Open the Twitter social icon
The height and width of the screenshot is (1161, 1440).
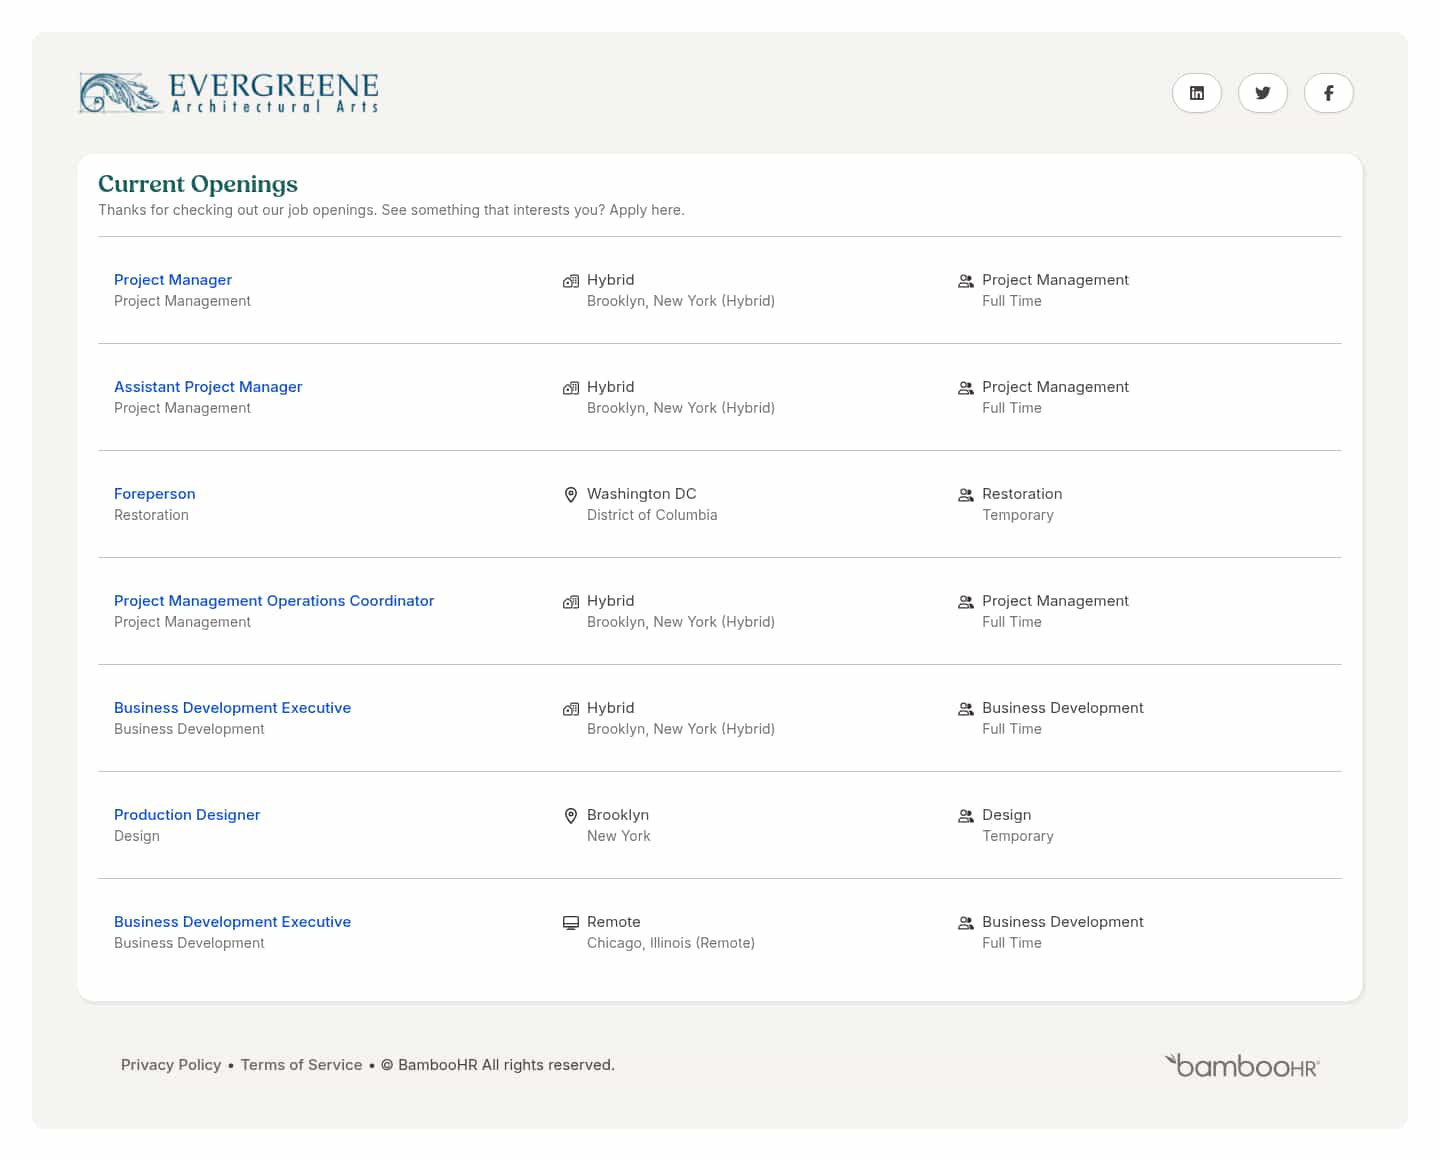click(1263, 93)
